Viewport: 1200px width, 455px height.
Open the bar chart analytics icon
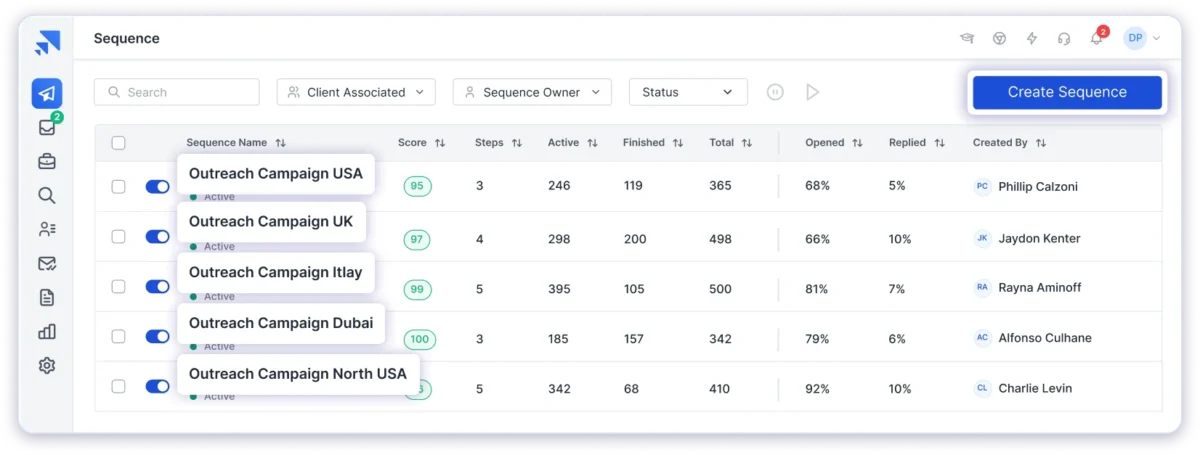click(x=47, y=331)
